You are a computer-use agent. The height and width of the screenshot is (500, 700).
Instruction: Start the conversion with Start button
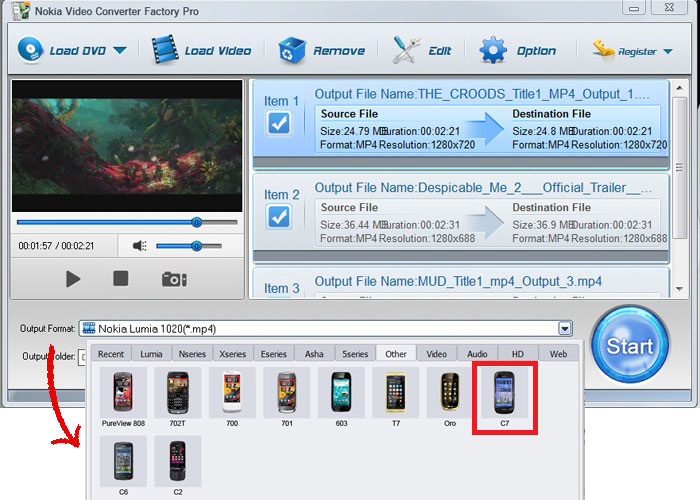(629, 345)
